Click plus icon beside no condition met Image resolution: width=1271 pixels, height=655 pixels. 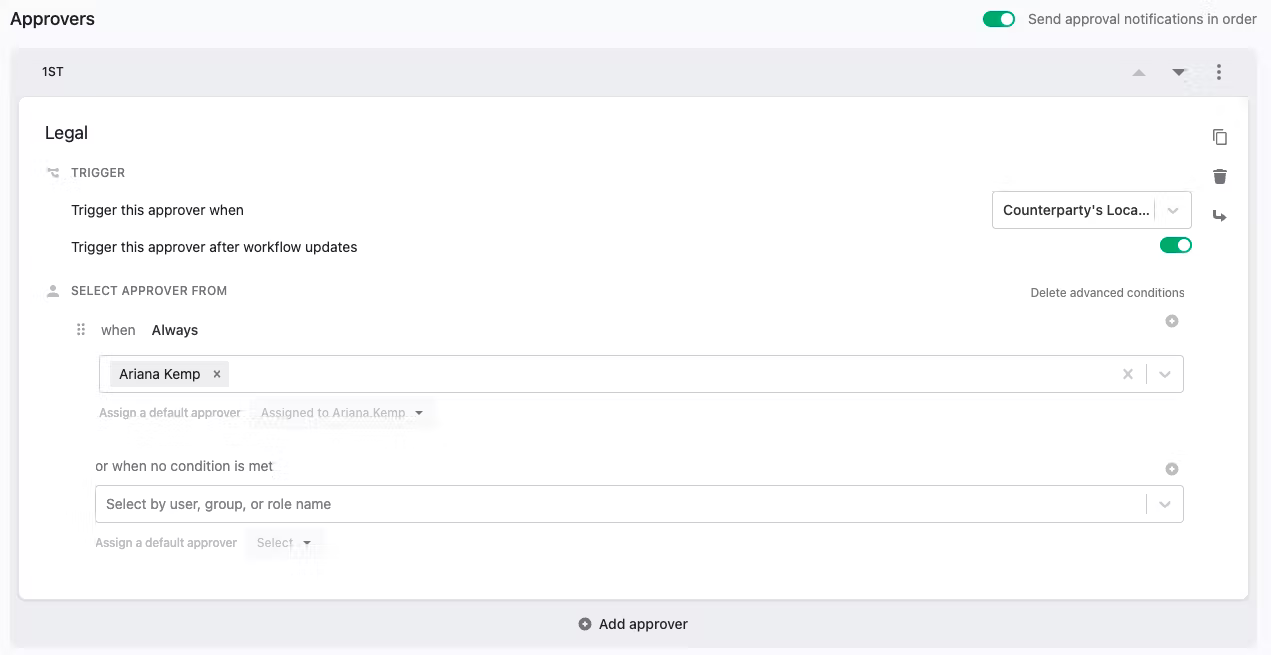(1172, 469)
